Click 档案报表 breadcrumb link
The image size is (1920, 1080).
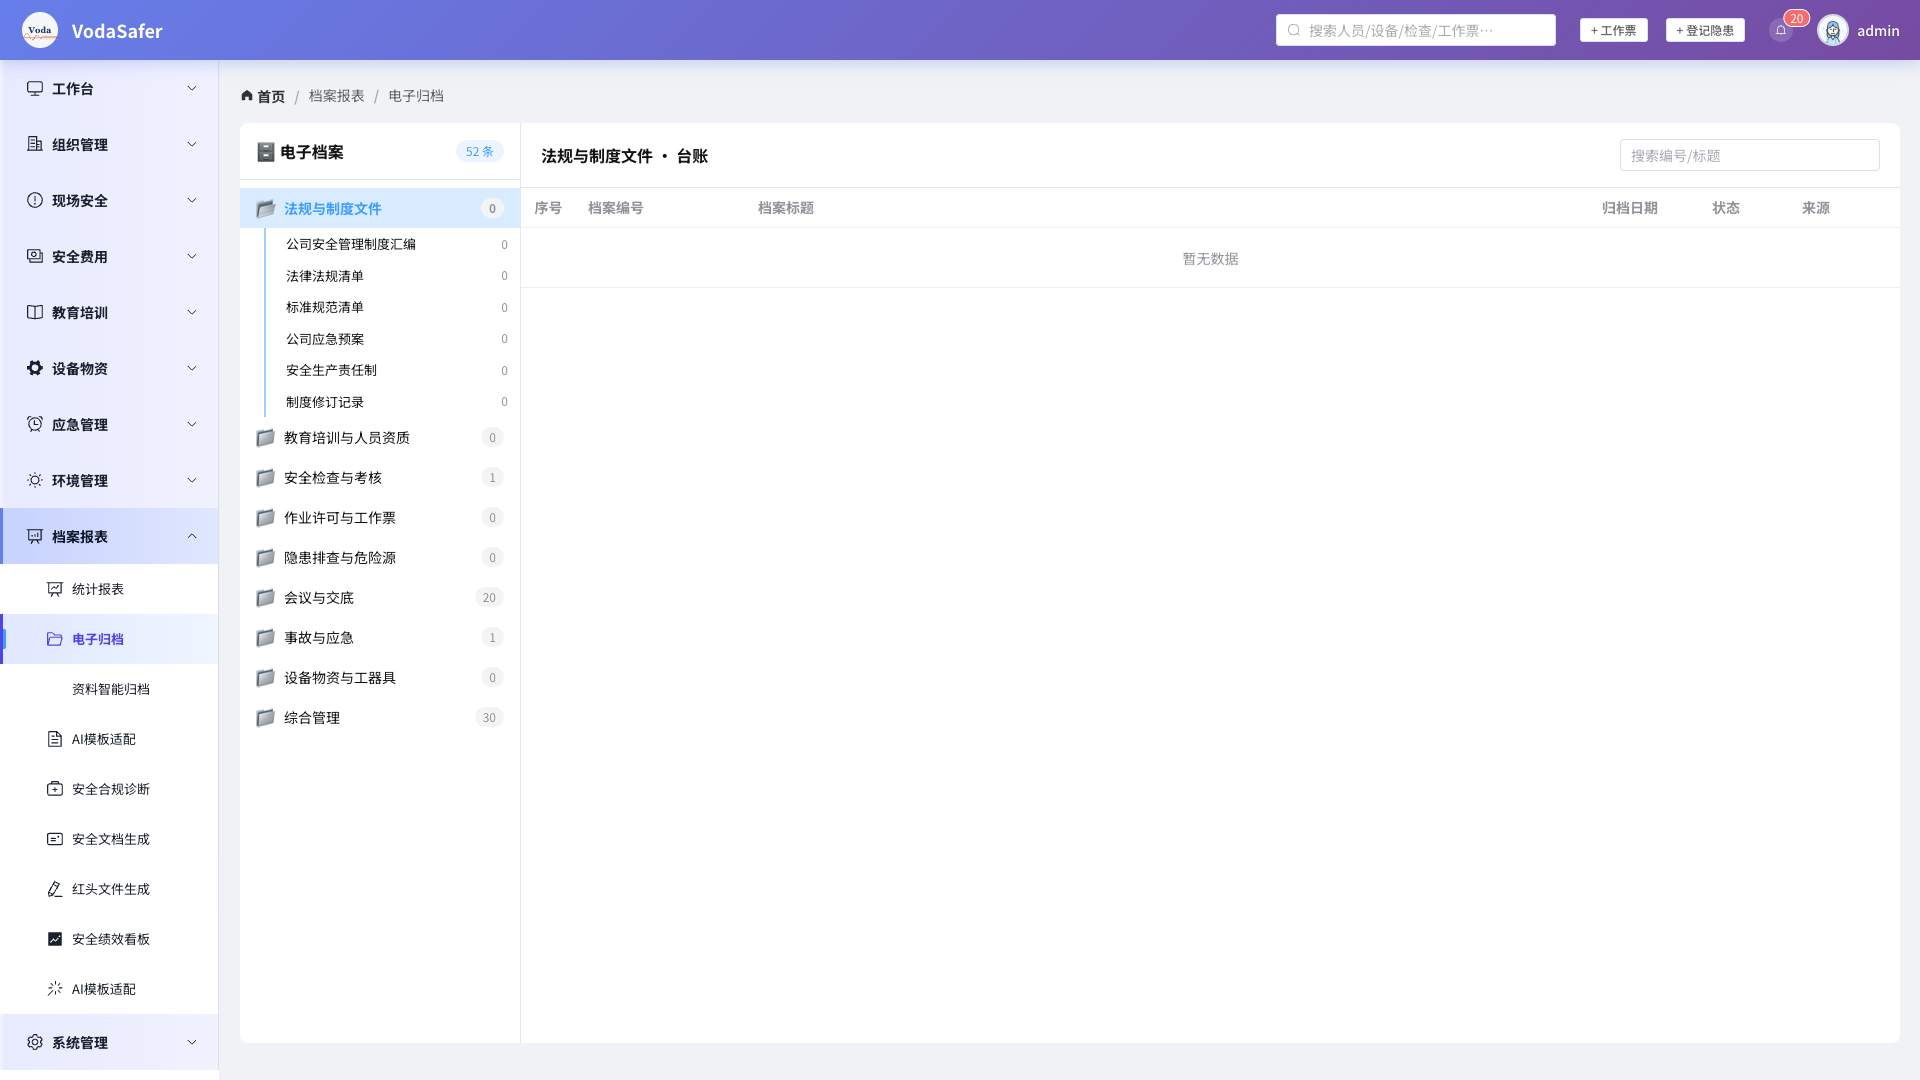pos(336,96)
